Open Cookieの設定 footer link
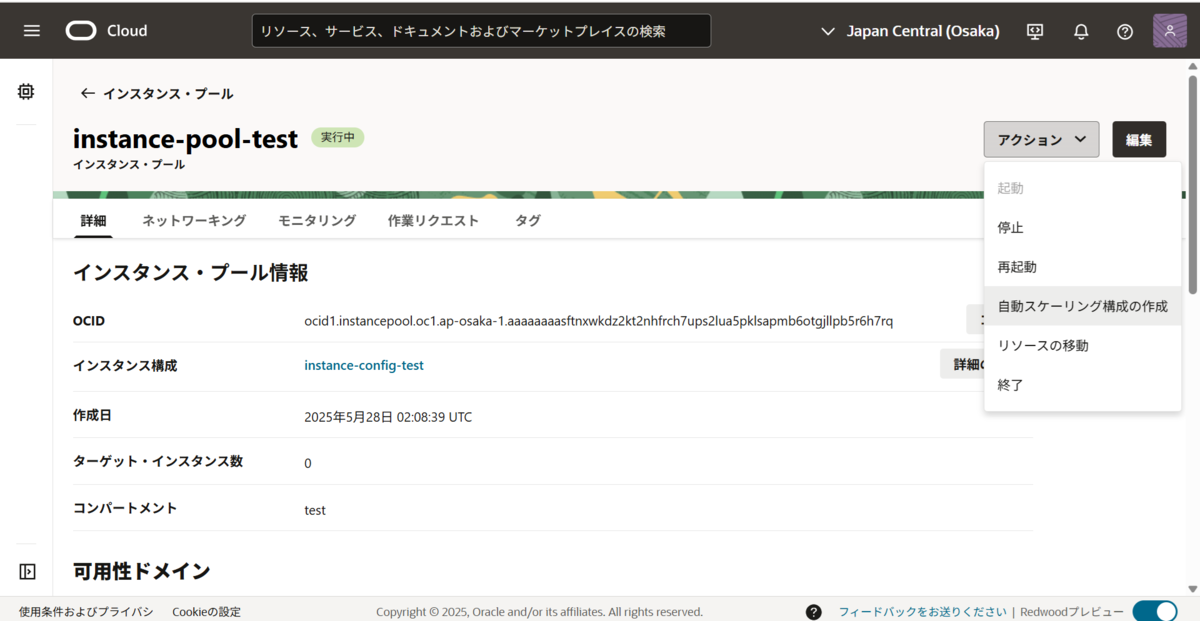 coord(206,612)
